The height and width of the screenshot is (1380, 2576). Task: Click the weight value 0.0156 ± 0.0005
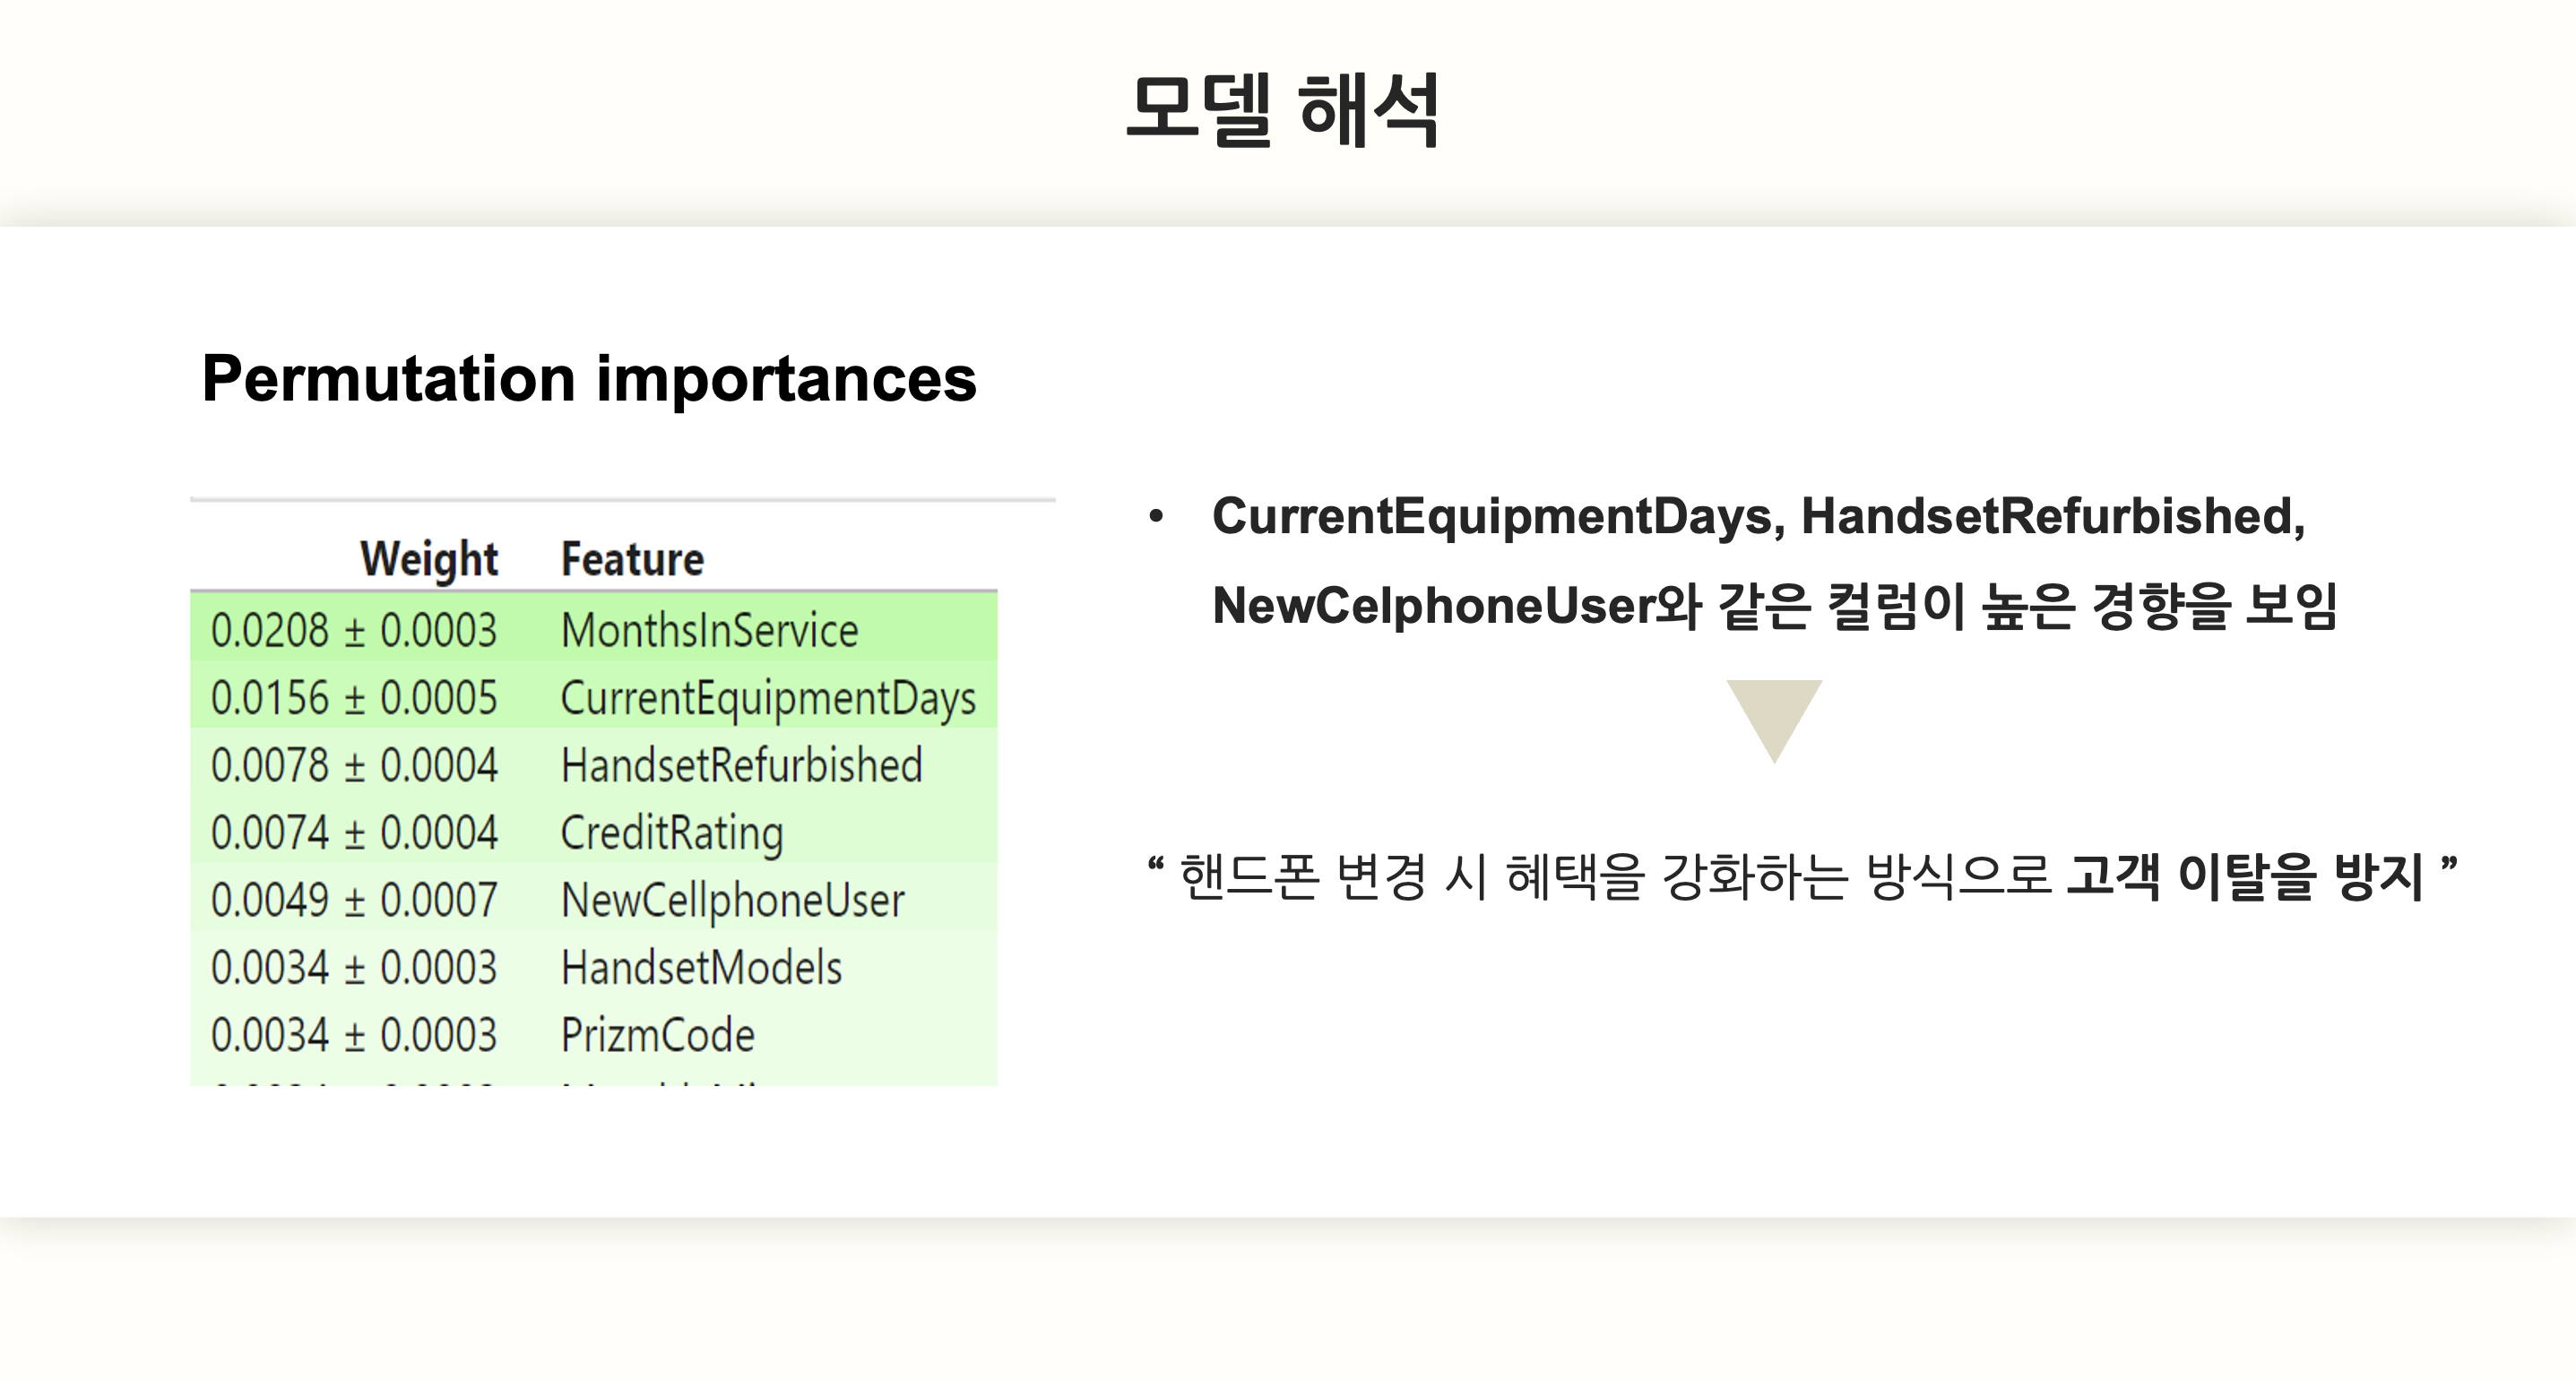tap(353, 698)
